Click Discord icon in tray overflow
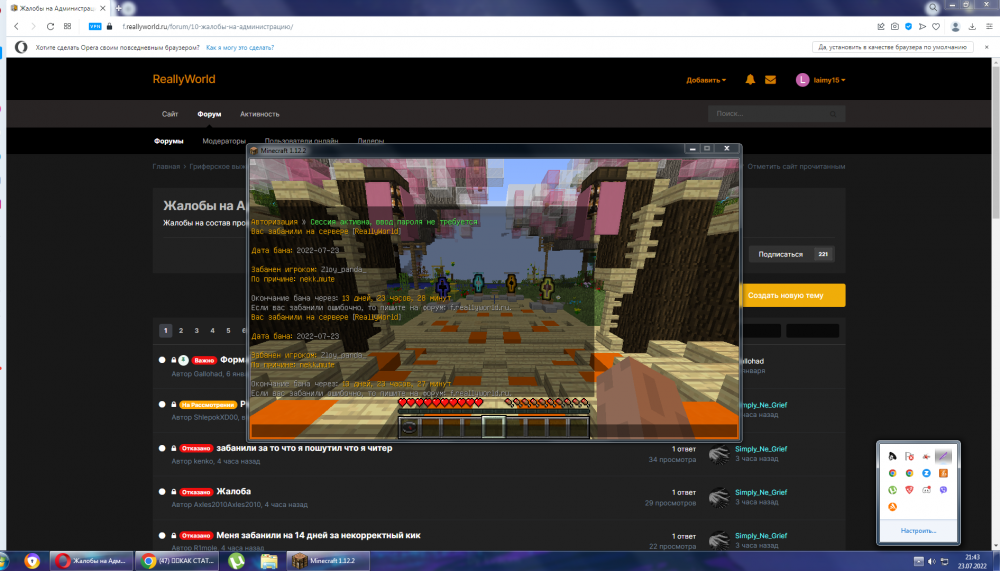Viewport: 1000px width, 571px height. (926, 489)
